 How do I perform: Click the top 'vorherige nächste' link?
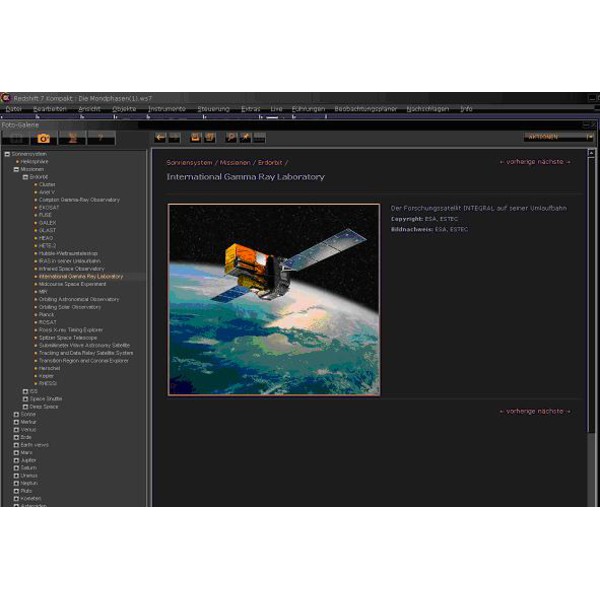pyautogui.click(x=535, y=161)
